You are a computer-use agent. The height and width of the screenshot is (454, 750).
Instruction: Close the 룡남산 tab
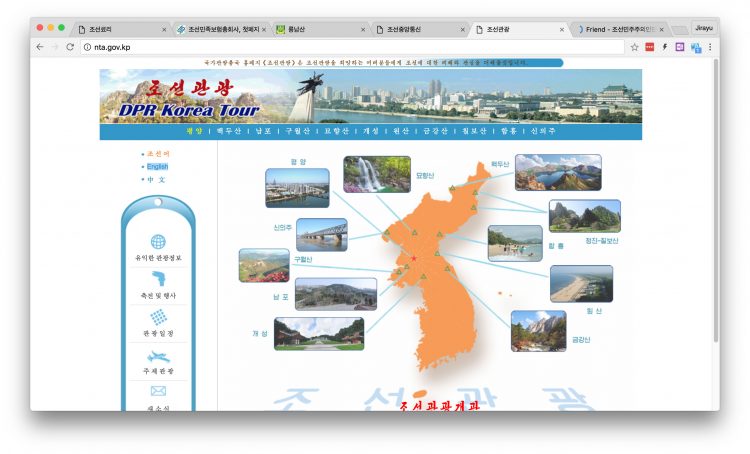pyautogui.click(x=363, y=30)
